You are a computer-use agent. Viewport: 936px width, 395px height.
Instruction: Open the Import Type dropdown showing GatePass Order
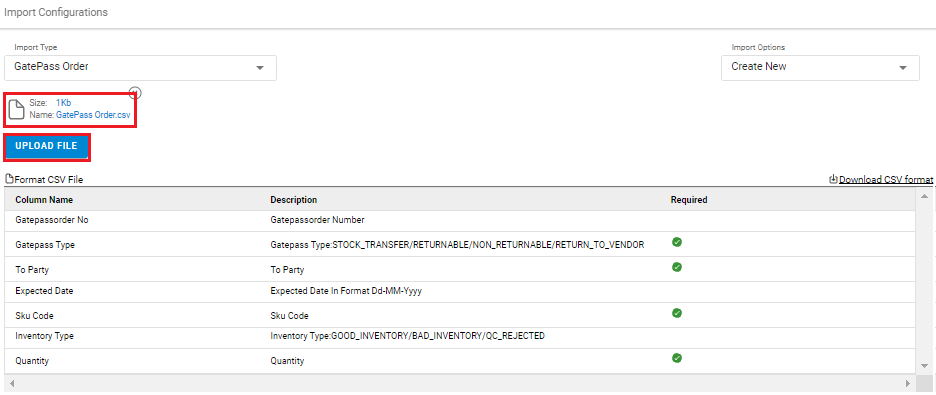[x=140, y=67]
